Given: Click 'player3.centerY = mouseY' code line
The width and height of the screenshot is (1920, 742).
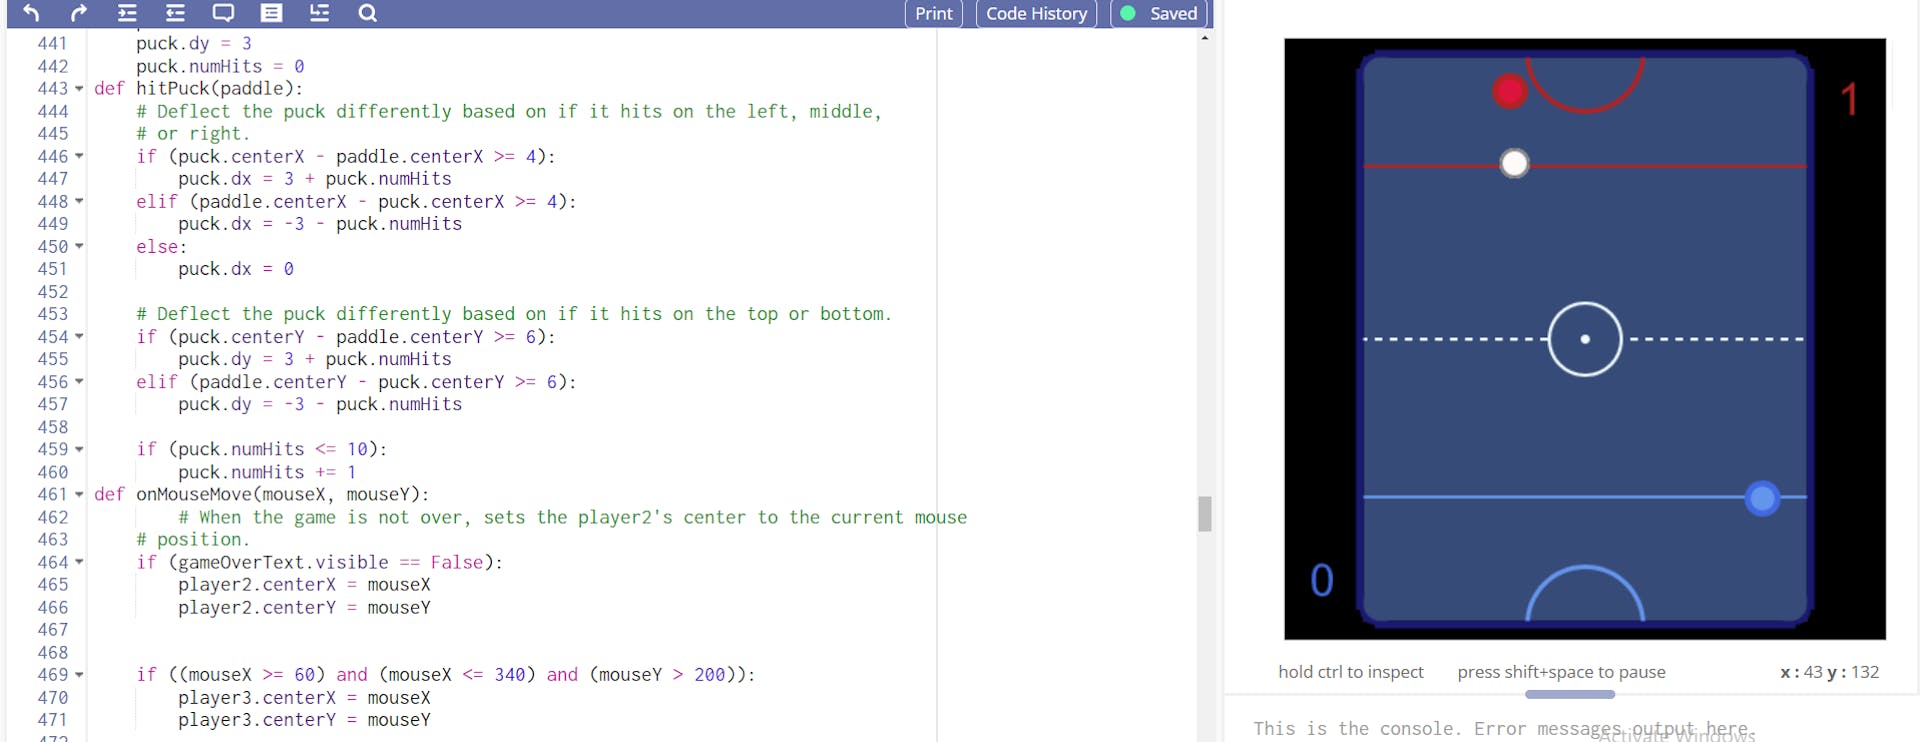Looking at the screenshot, I should pyautogui.click(x=304, y=720).
